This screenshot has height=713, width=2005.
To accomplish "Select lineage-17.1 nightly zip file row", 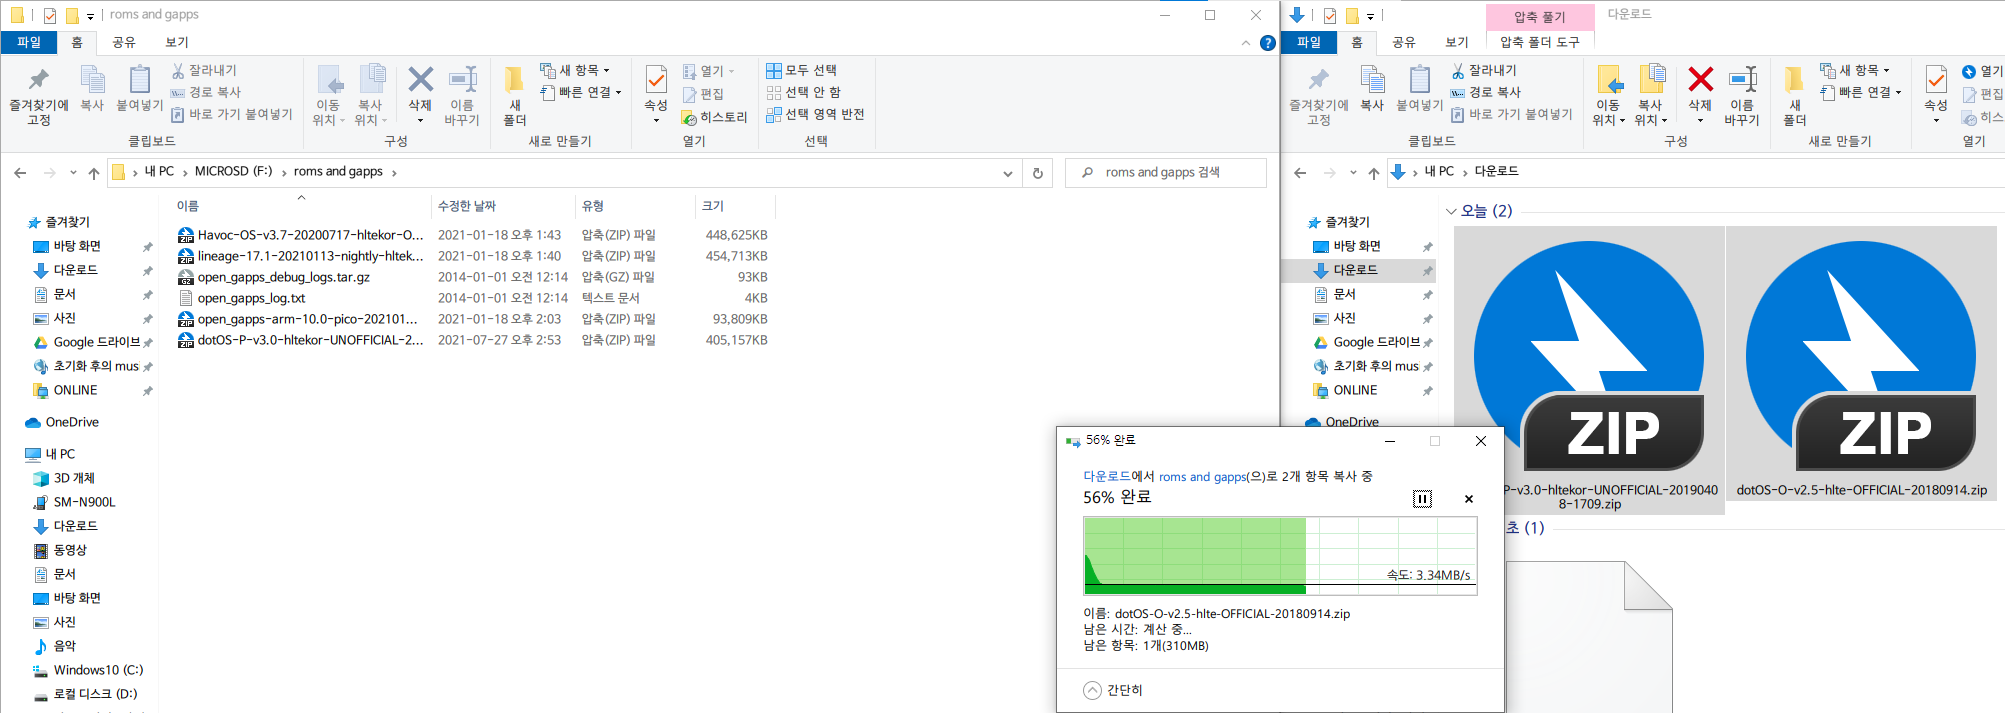I will pos(472,256).
